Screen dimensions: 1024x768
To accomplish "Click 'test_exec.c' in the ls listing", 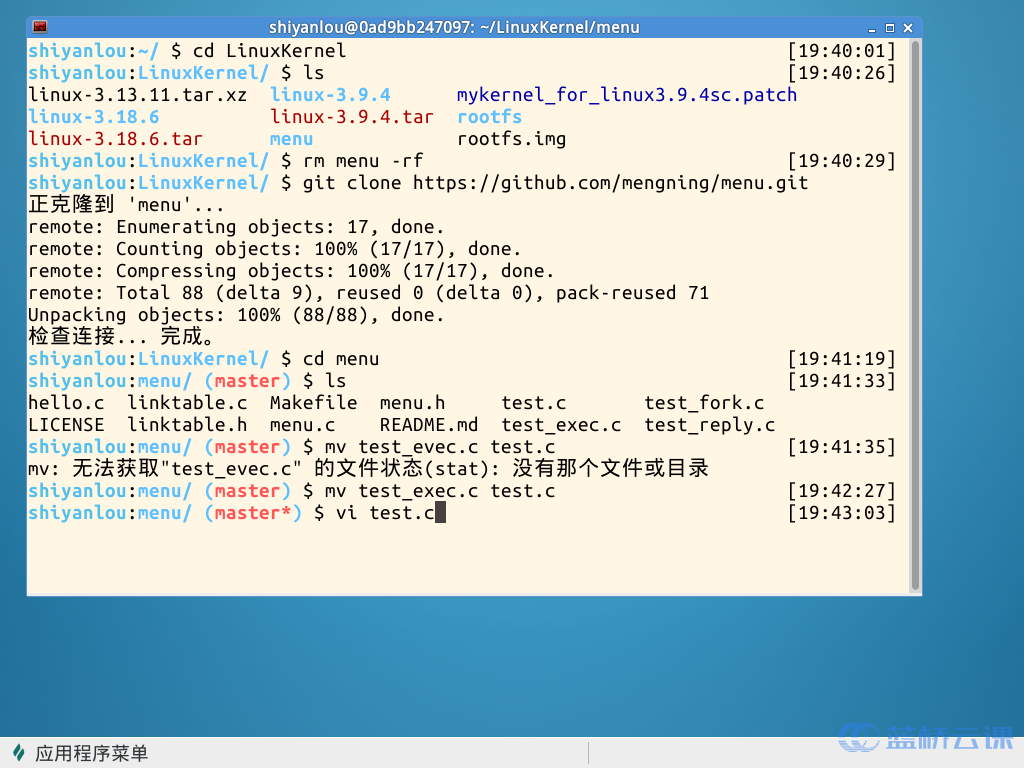I will pyautogui.click(x=561, y=425).
